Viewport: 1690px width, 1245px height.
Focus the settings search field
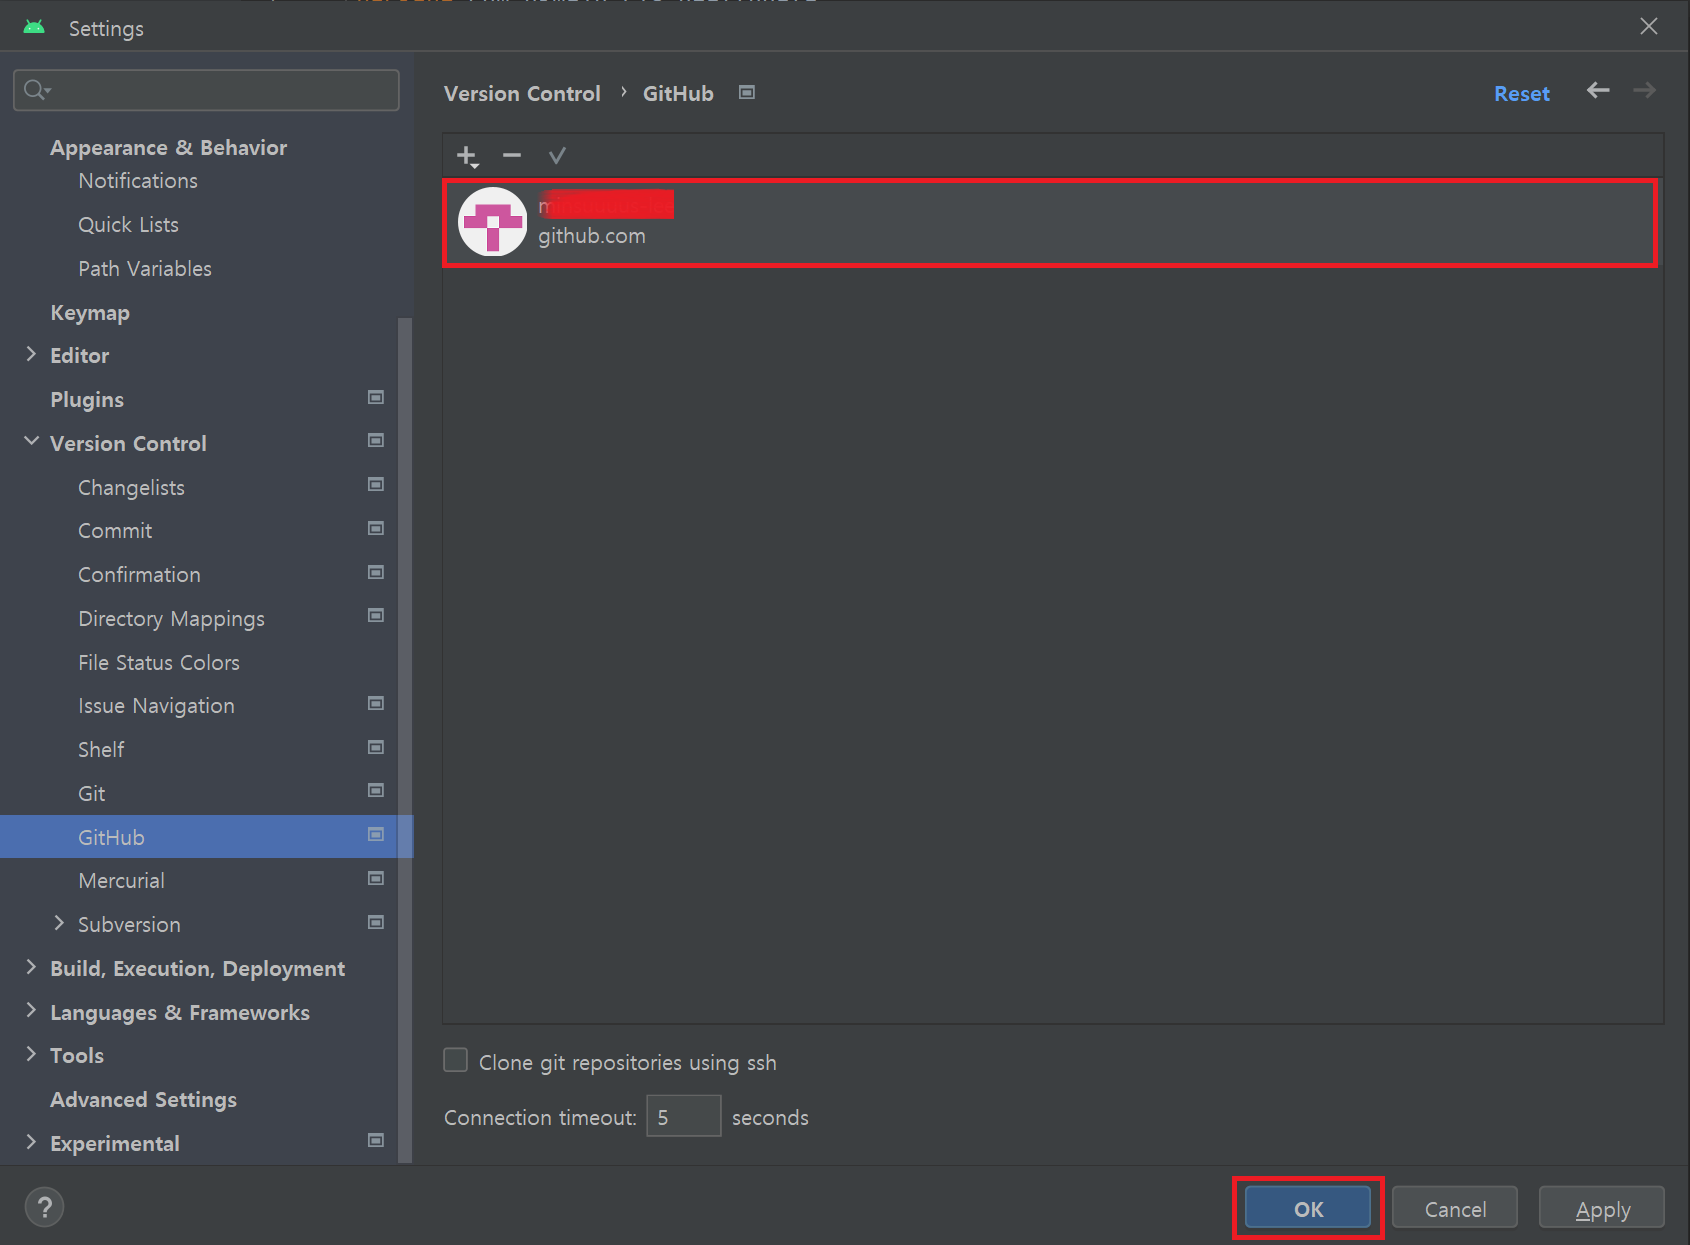pyautogui.click(x=206, y=90)
